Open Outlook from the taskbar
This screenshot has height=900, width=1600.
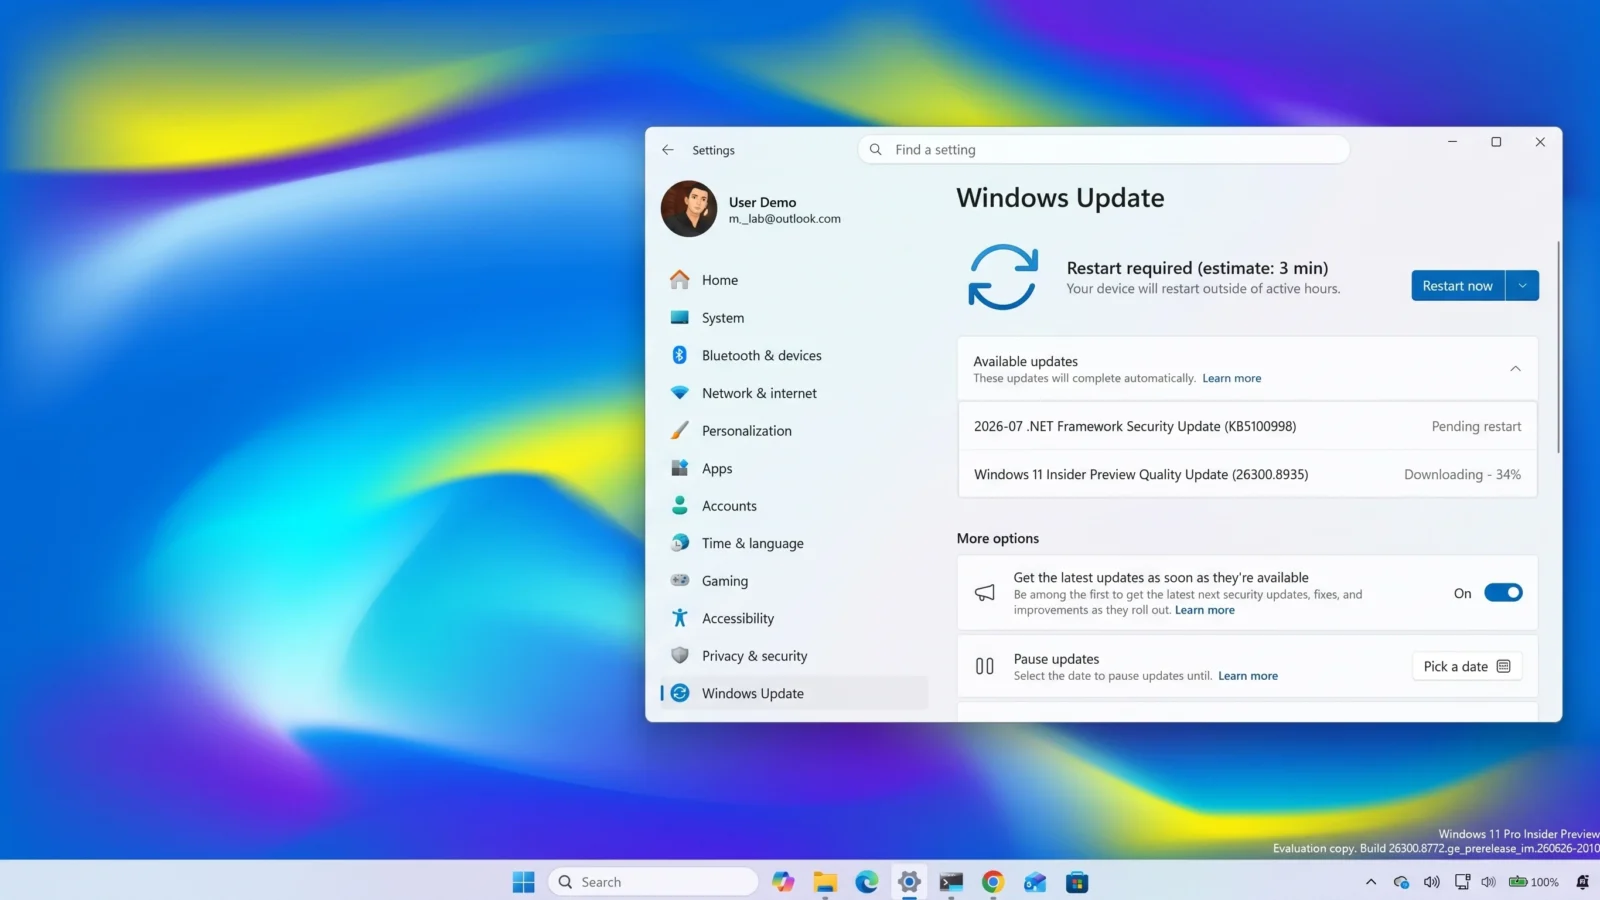tap(1035, 882)
